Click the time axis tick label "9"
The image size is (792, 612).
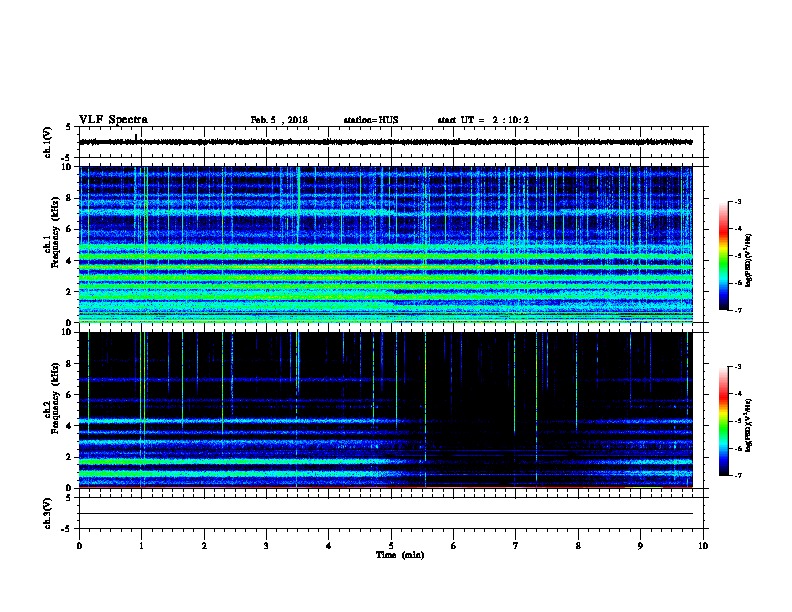640,546
